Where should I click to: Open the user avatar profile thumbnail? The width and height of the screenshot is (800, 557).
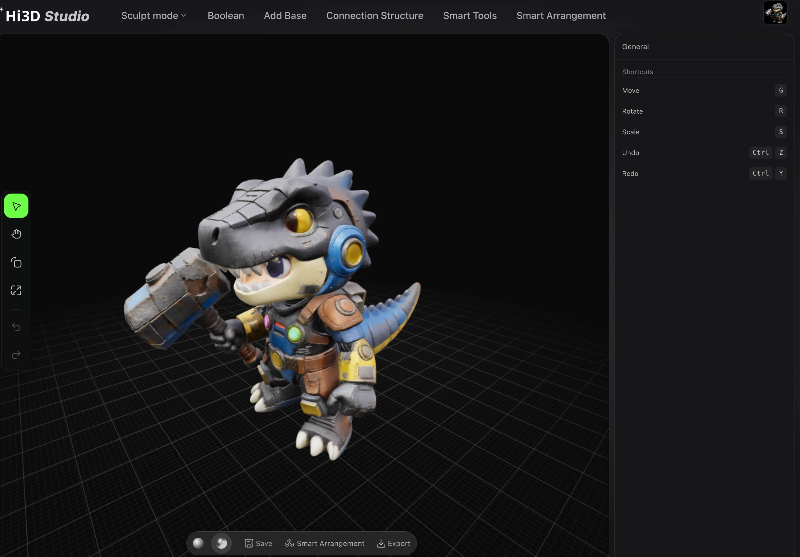click(775, 13)
